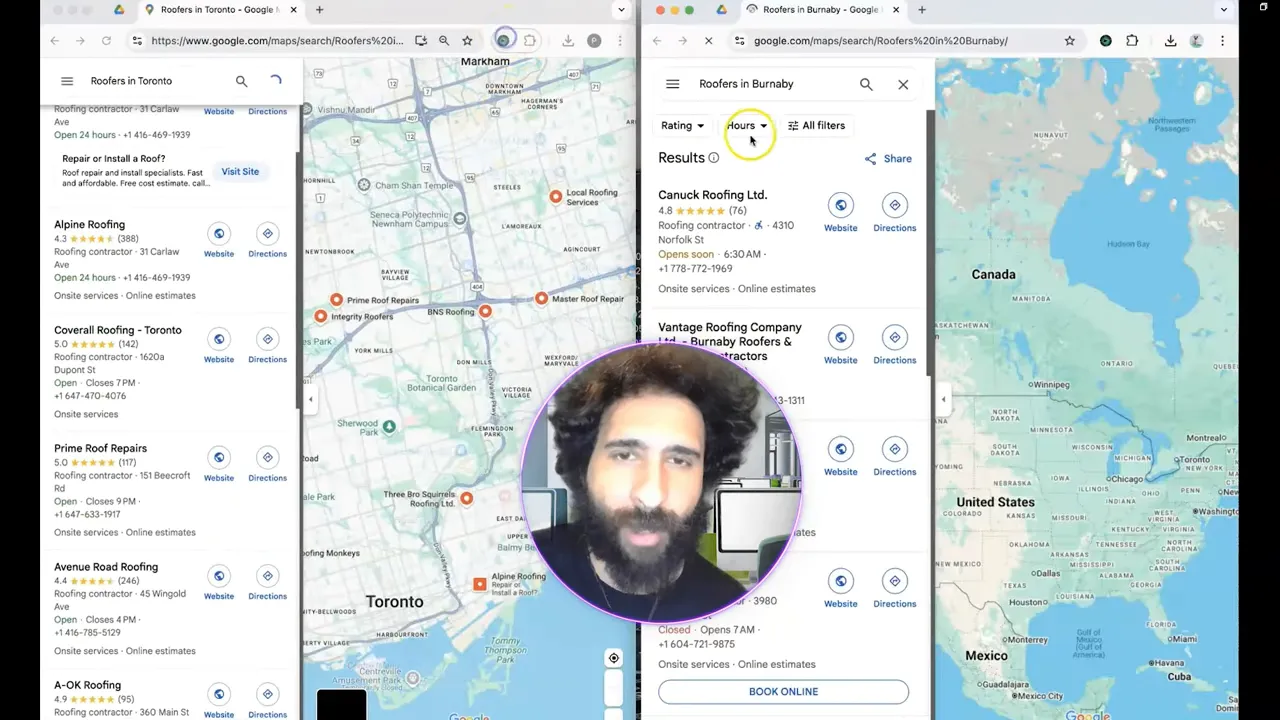
Task: Get Directions for listing with phone 604-721-9875
Action: [895, 581]
